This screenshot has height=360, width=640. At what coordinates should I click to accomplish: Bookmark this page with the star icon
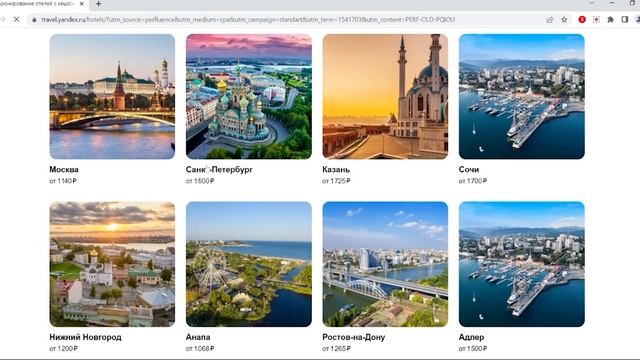coord(564,20)
